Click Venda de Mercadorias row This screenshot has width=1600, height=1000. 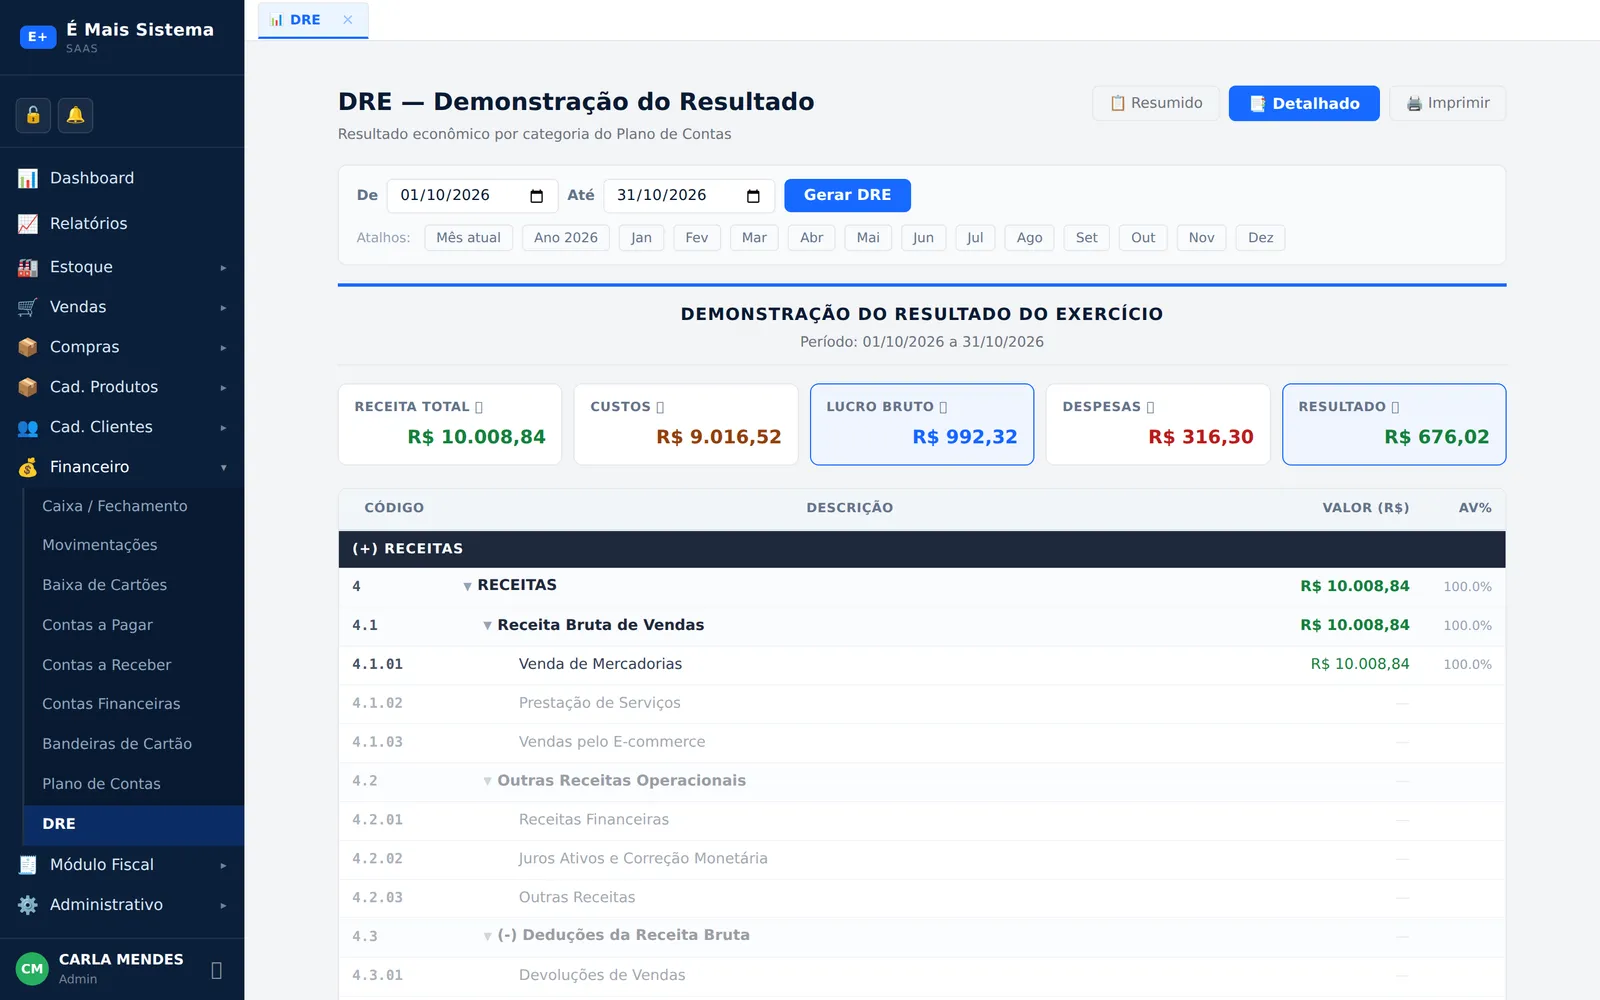coord(922,665)
